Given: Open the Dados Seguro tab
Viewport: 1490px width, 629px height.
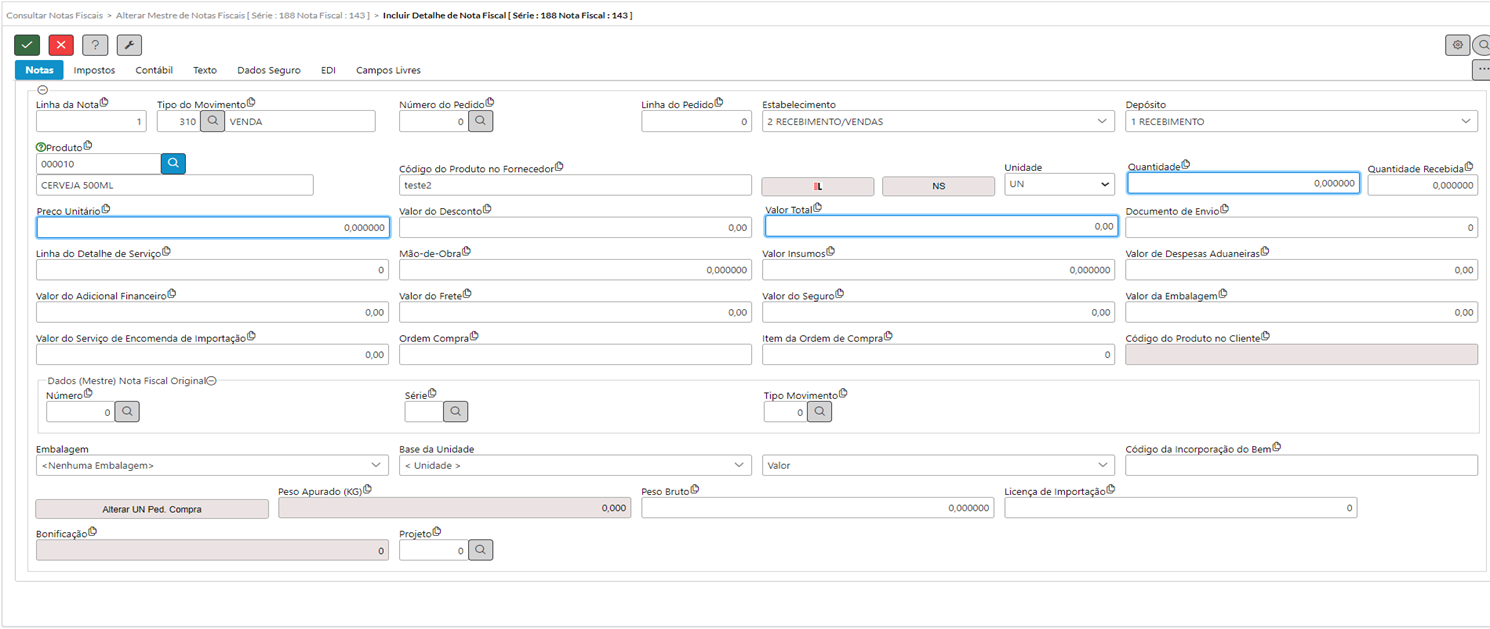Looking at the screenshot, I should 268,70.
